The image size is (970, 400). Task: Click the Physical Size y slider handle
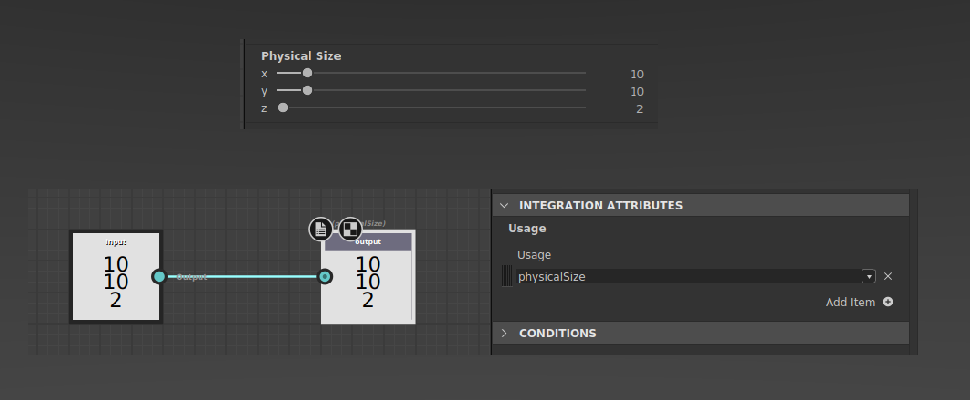pos(307,90)
